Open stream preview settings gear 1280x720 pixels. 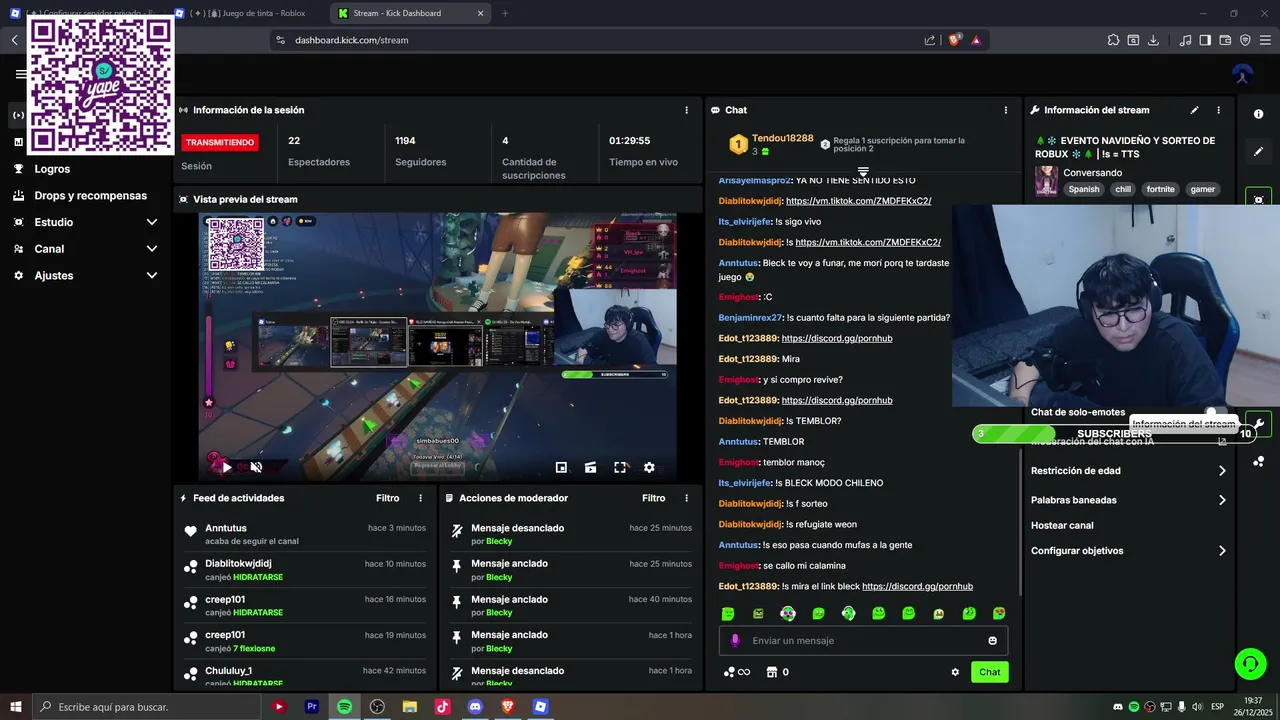pyautogui.click(x=649, y=467)
